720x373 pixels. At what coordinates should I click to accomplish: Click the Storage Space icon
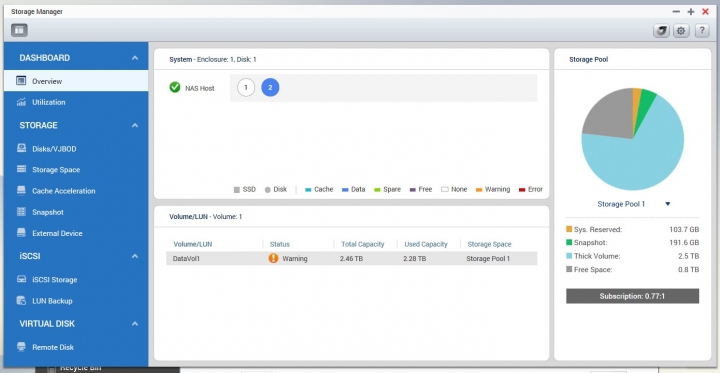tap(21, 169)
